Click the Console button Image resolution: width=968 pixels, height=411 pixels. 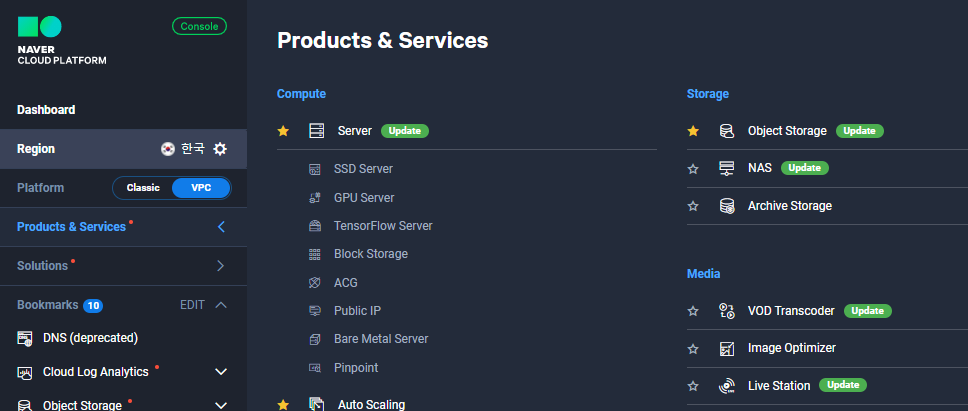(199, 27)
